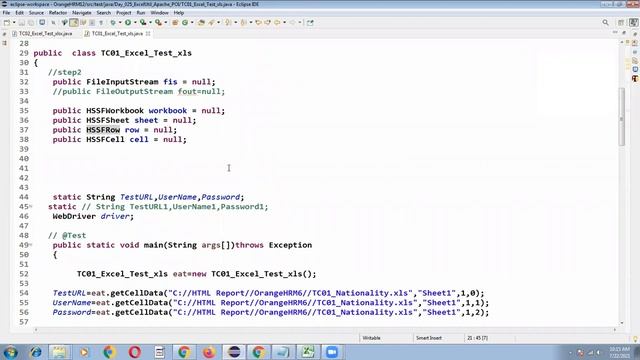This screenshot has width=640, height=360.
Task: Collapse the code fold at line 45
Action: click(31, 207)
